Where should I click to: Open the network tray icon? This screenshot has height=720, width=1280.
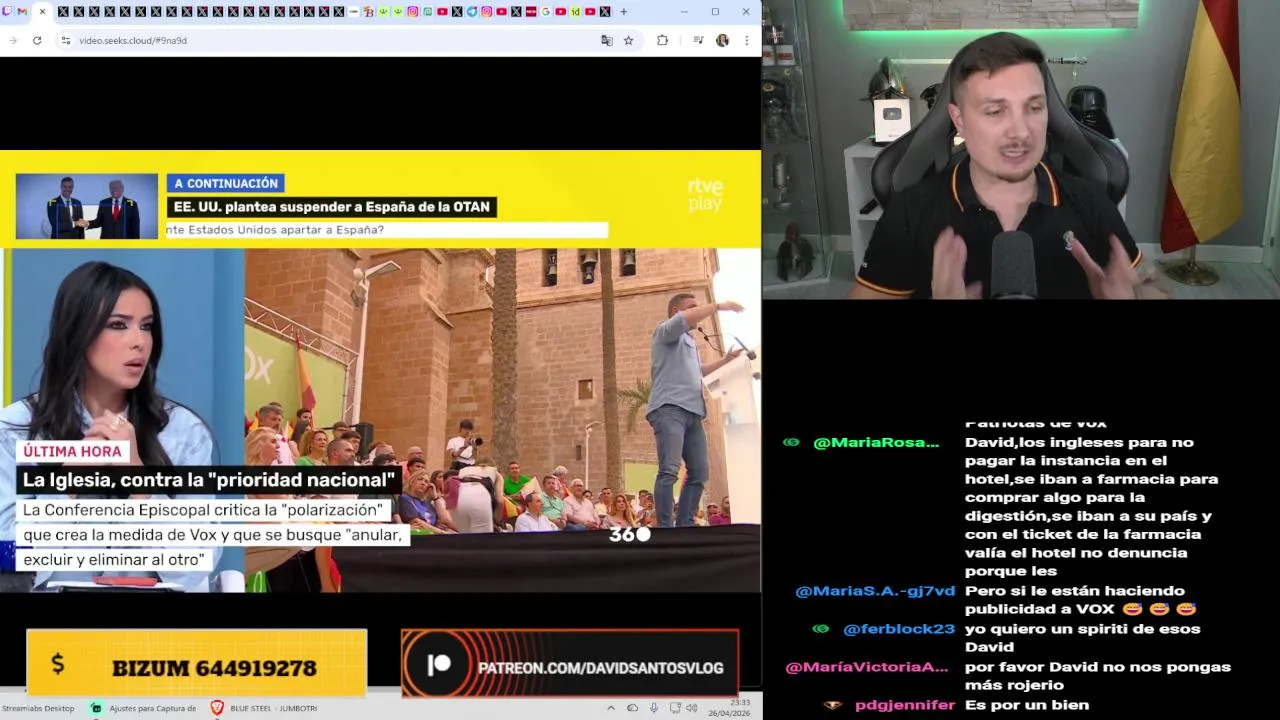tap(675, 708)
